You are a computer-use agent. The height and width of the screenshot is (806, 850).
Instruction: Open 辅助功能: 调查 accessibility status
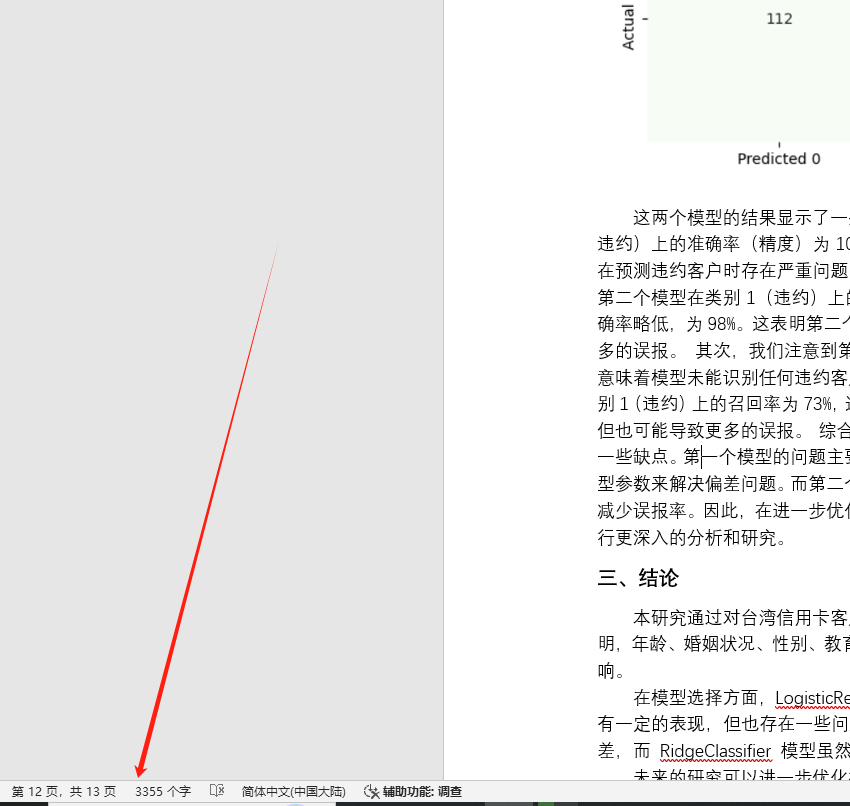[x=413, y=791]
